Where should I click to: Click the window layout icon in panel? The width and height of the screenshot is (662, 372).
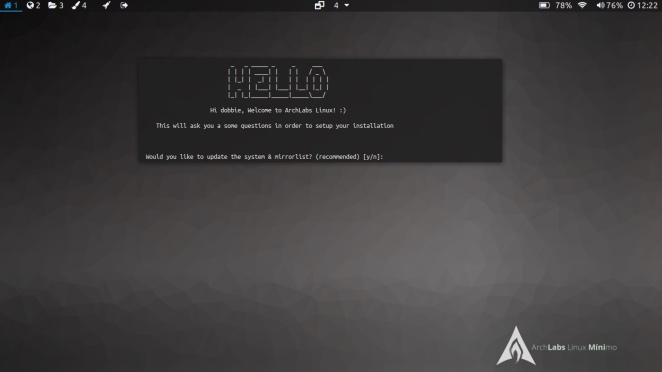click(x=320, y=5)
